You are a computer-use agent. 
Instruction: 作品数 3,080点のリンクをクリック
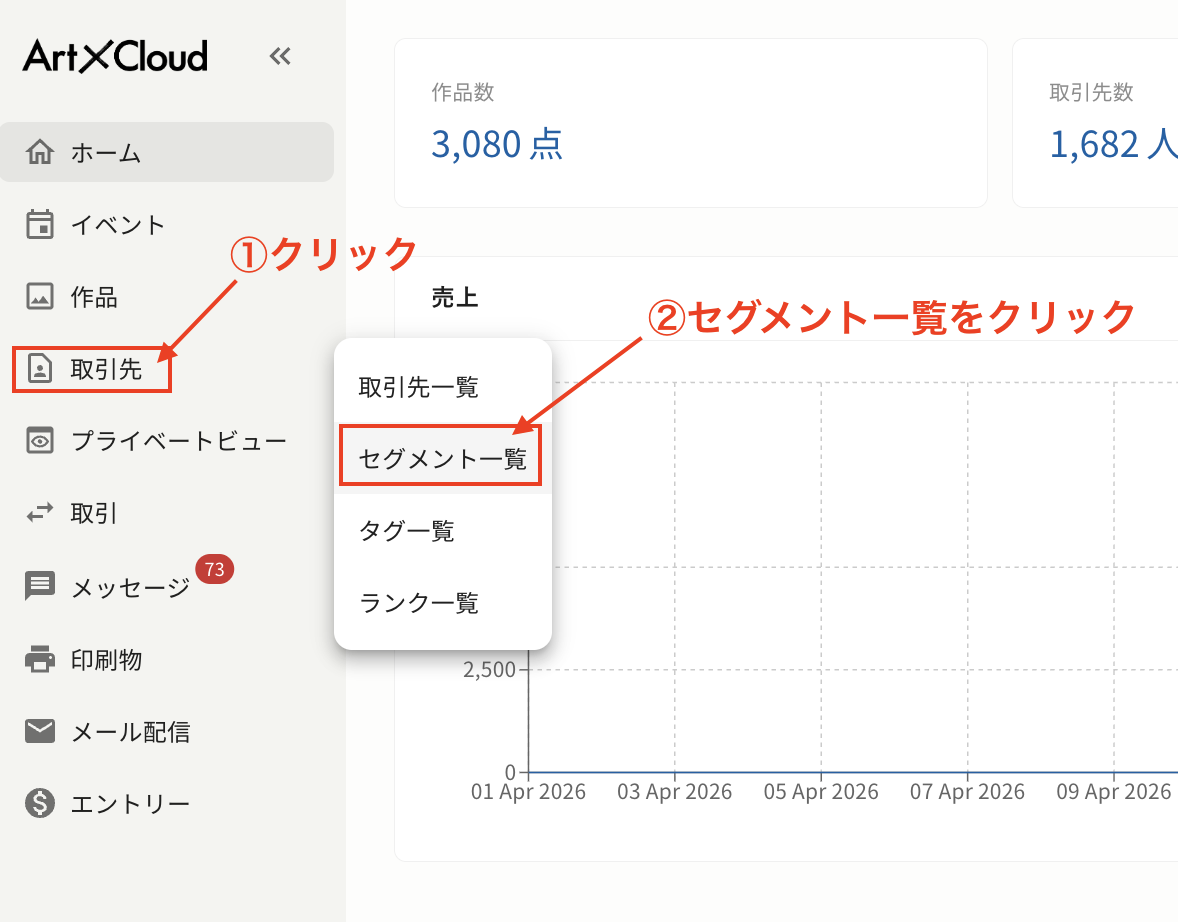(497, 144)
